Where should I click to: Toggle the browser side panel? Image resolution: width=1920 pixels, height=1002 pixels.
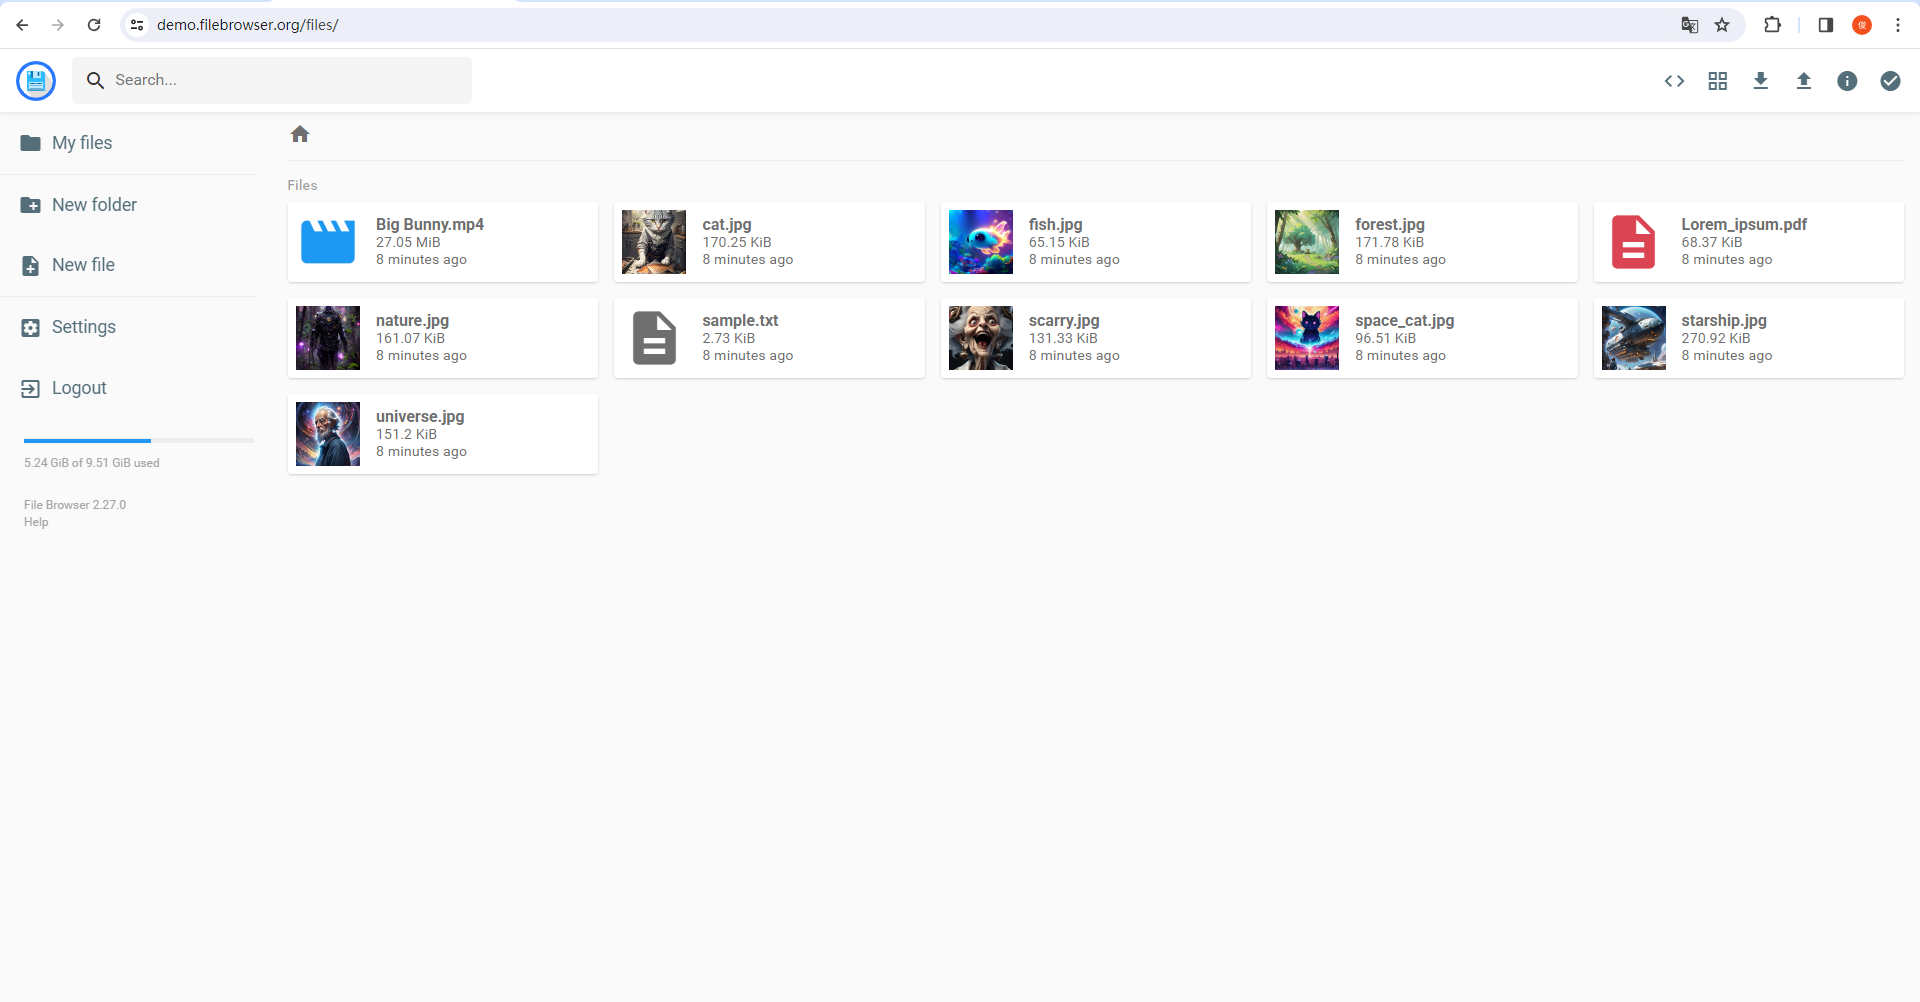[x=1825, y=24]
